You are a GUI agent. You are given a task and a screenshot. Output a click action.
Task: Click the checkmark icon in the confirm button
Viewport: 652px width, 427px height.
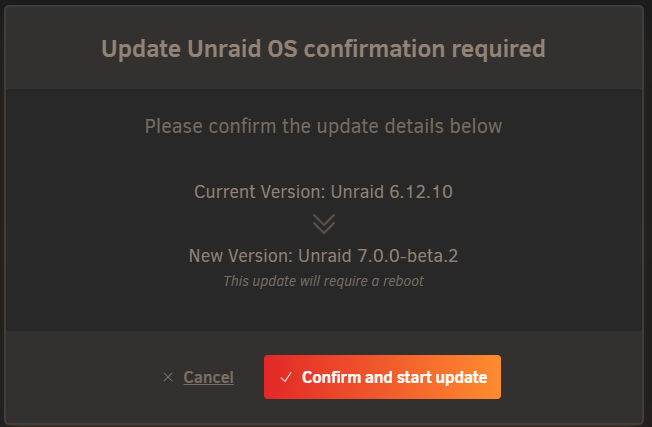click(x=286, y=377)
